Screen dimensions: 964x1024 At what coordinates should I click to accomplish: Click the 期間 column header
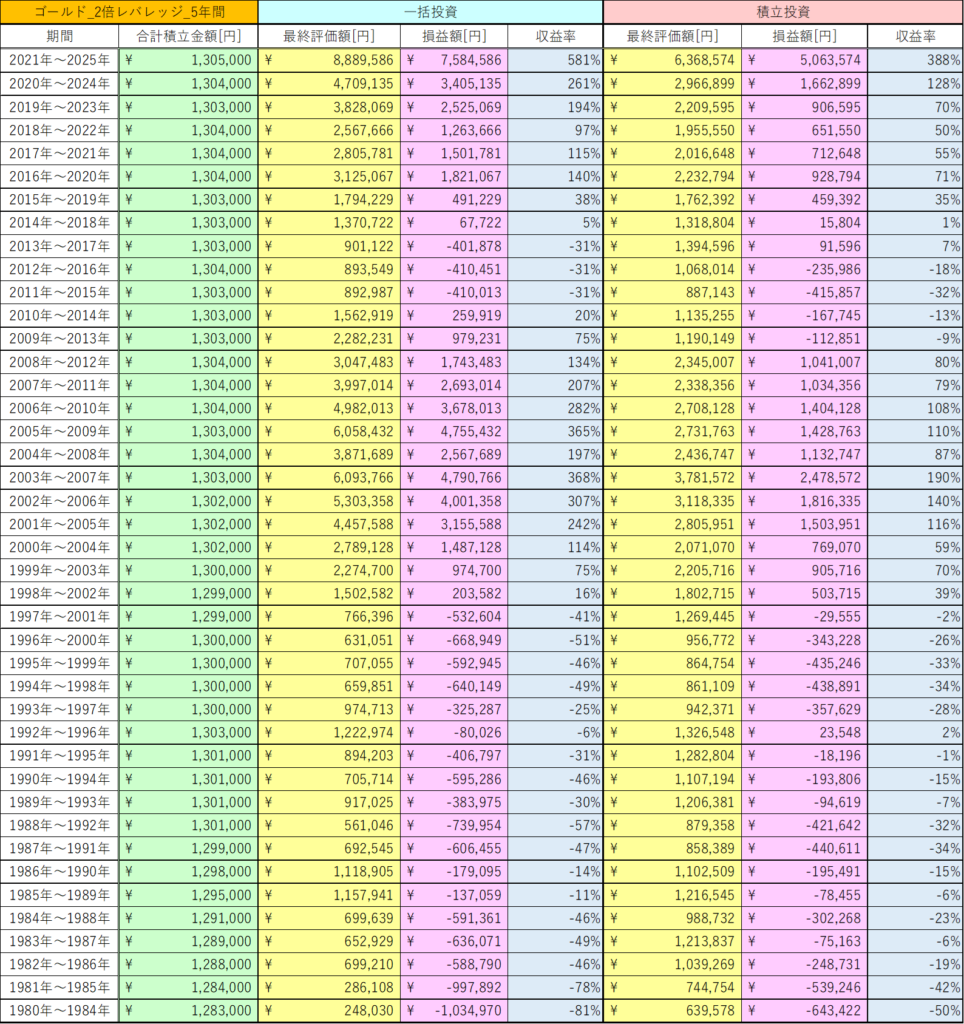[59, 36]
